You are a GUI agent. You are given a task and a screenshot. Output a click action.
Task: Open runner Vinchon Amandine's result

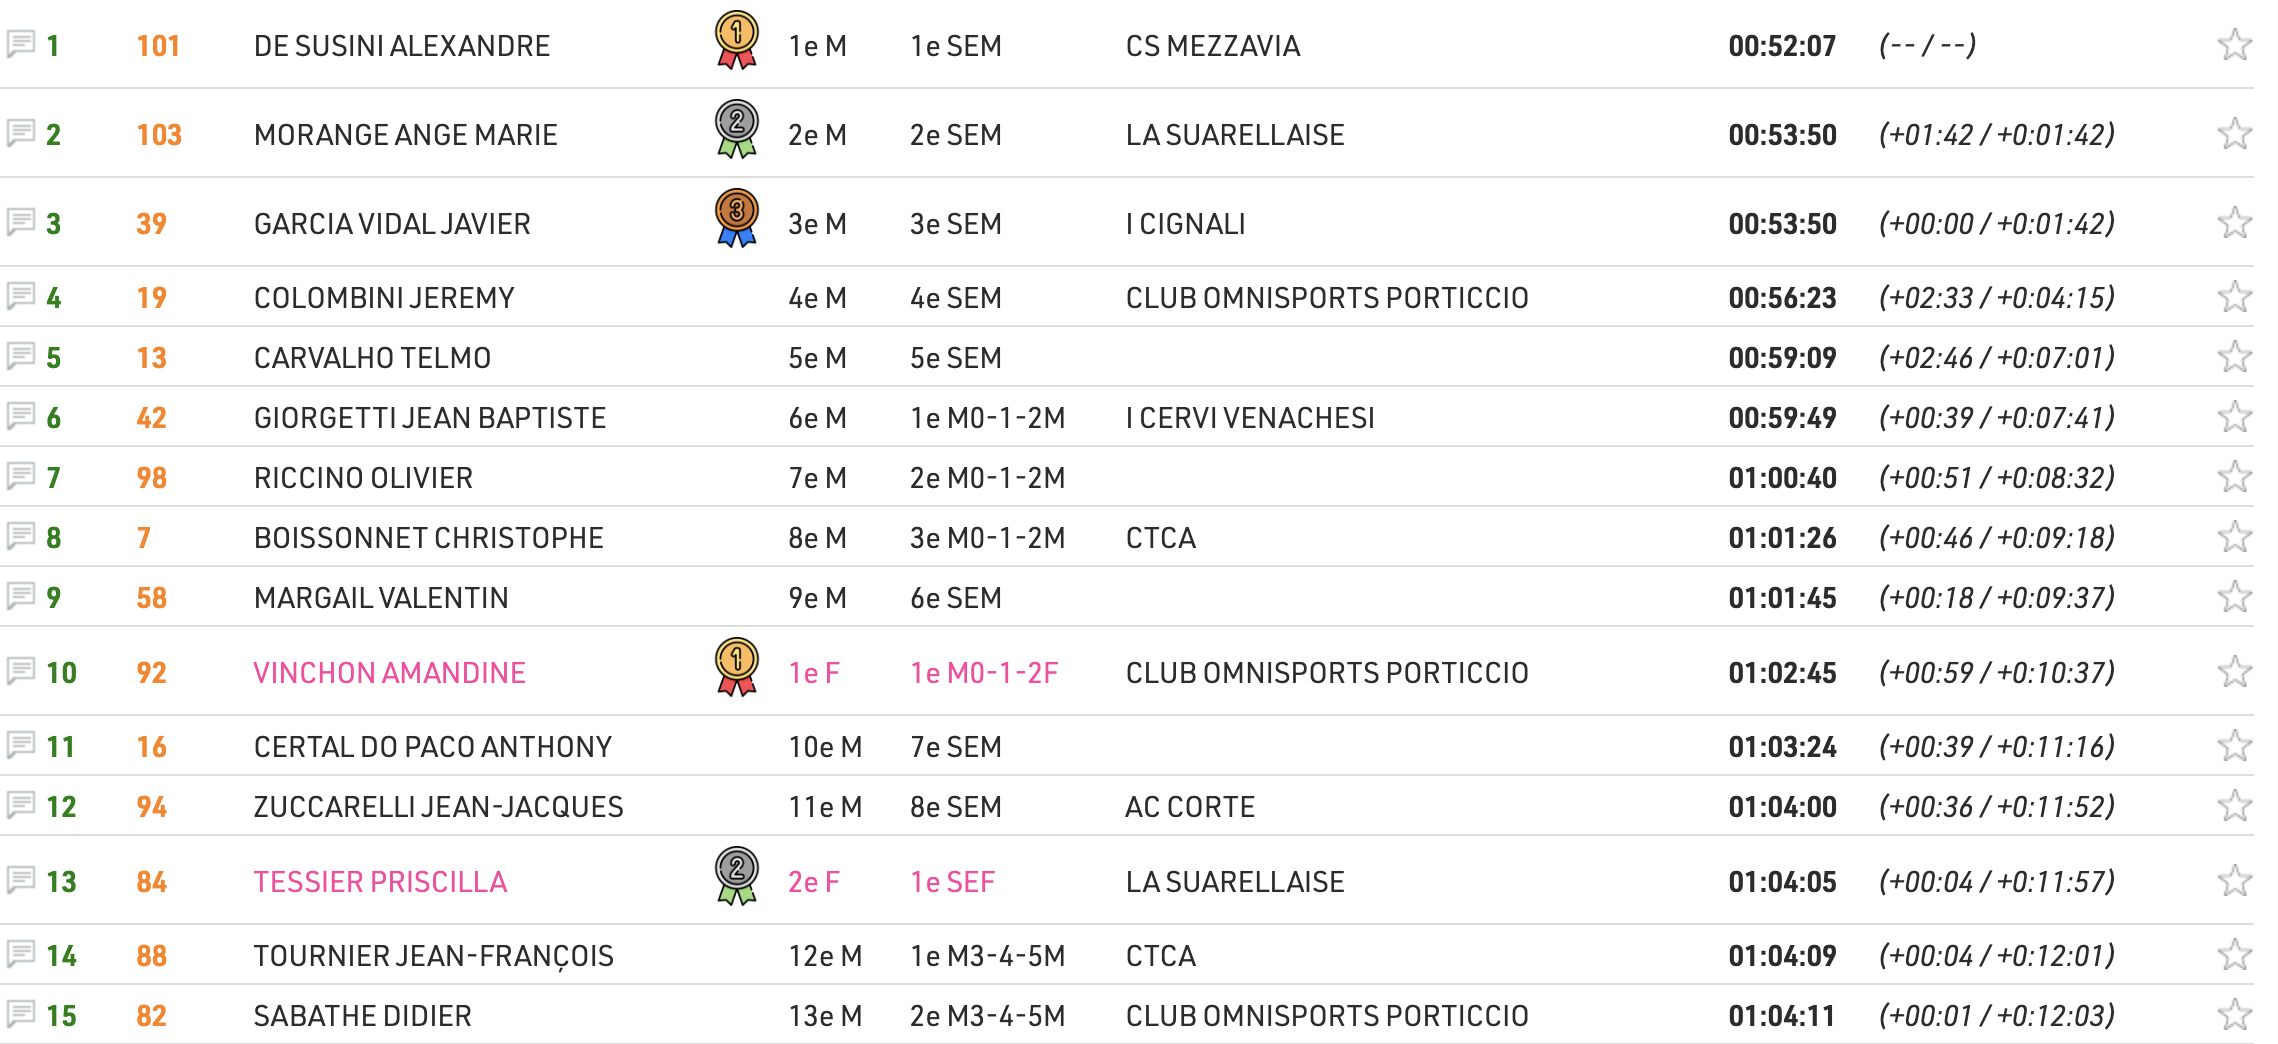[x=389, y=673]
